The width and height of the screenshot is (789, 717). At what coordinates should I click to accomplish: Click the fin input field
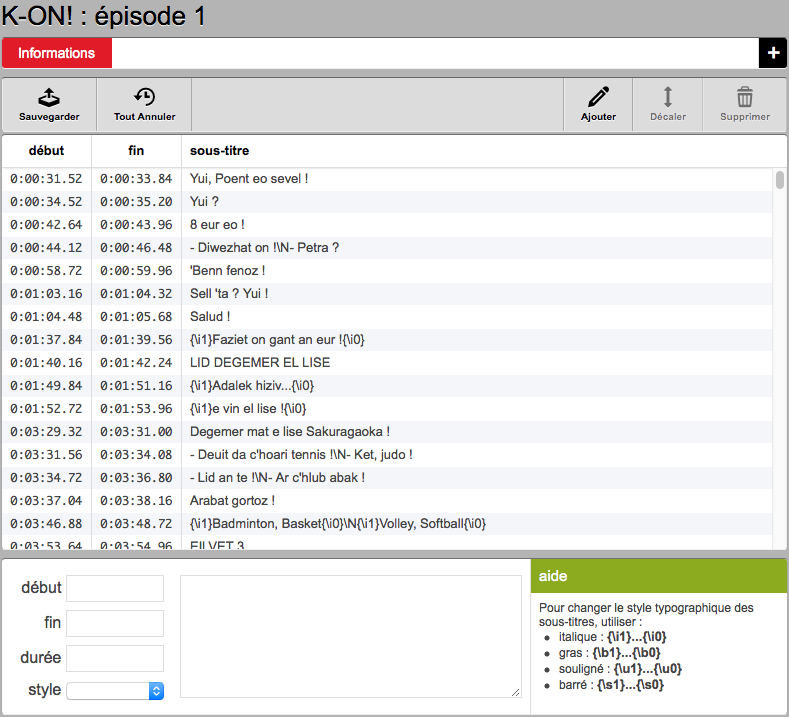pos(115,623)
